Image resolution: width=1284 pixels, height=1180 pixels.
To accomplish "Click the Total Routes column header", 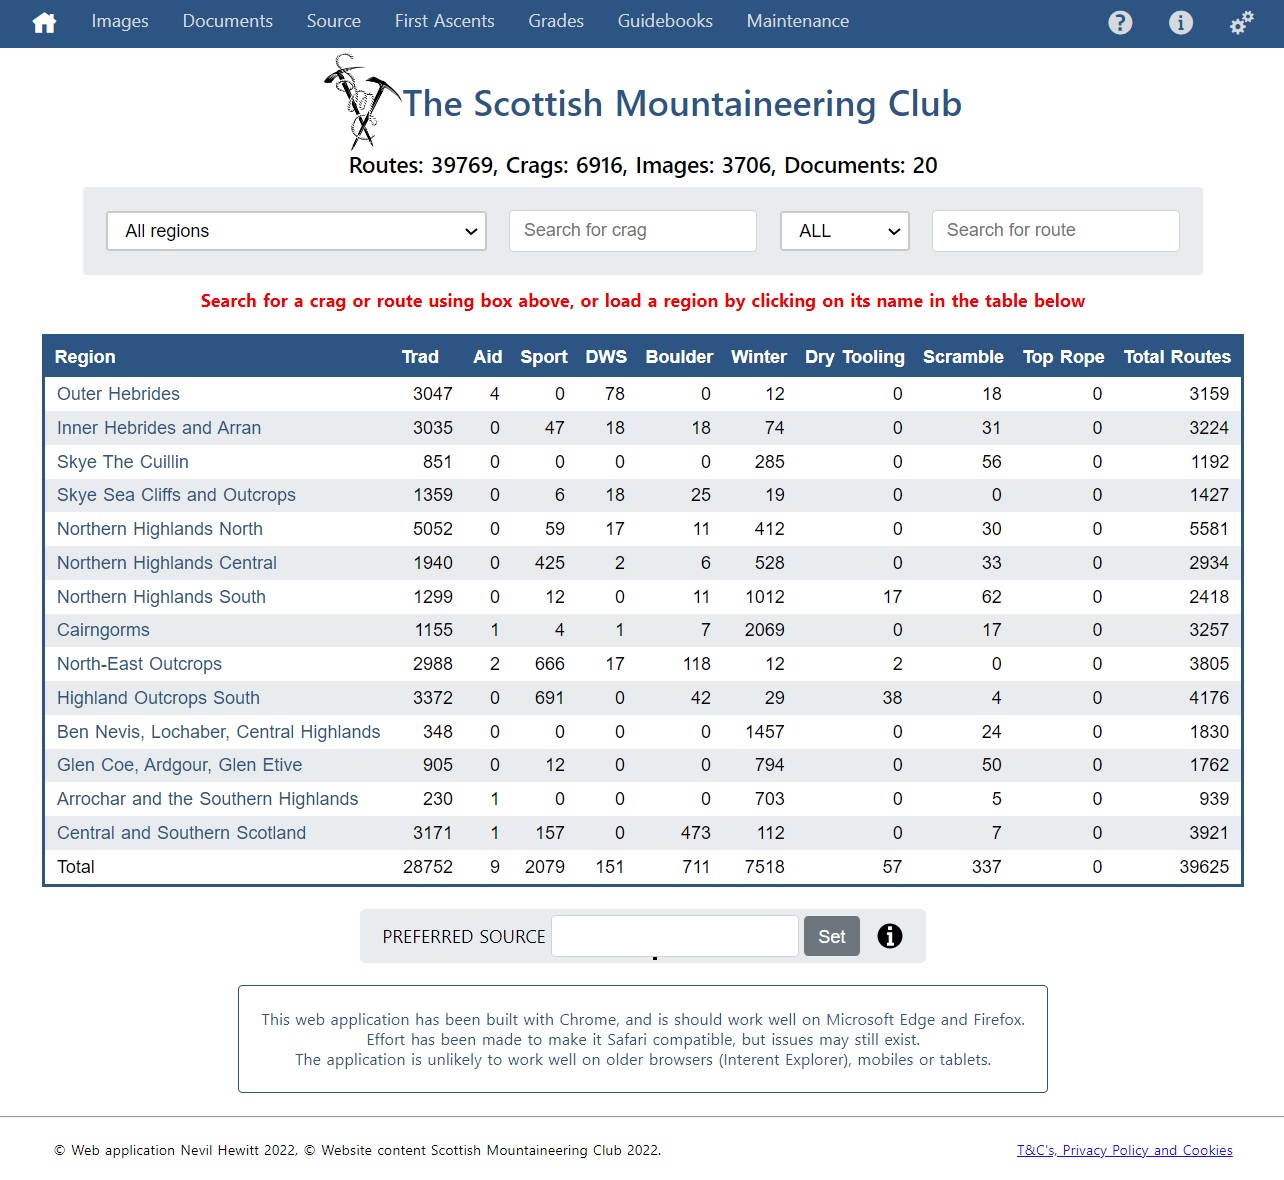I will click(x=1177, y=357).
